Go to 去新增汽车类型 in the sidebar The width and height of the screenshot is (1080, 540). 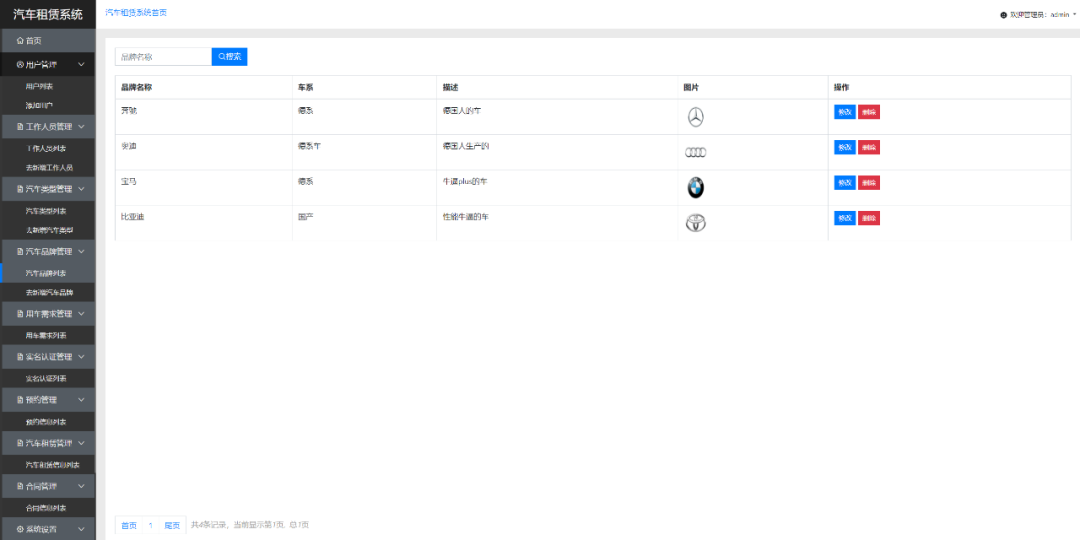(x=50, y=230)
